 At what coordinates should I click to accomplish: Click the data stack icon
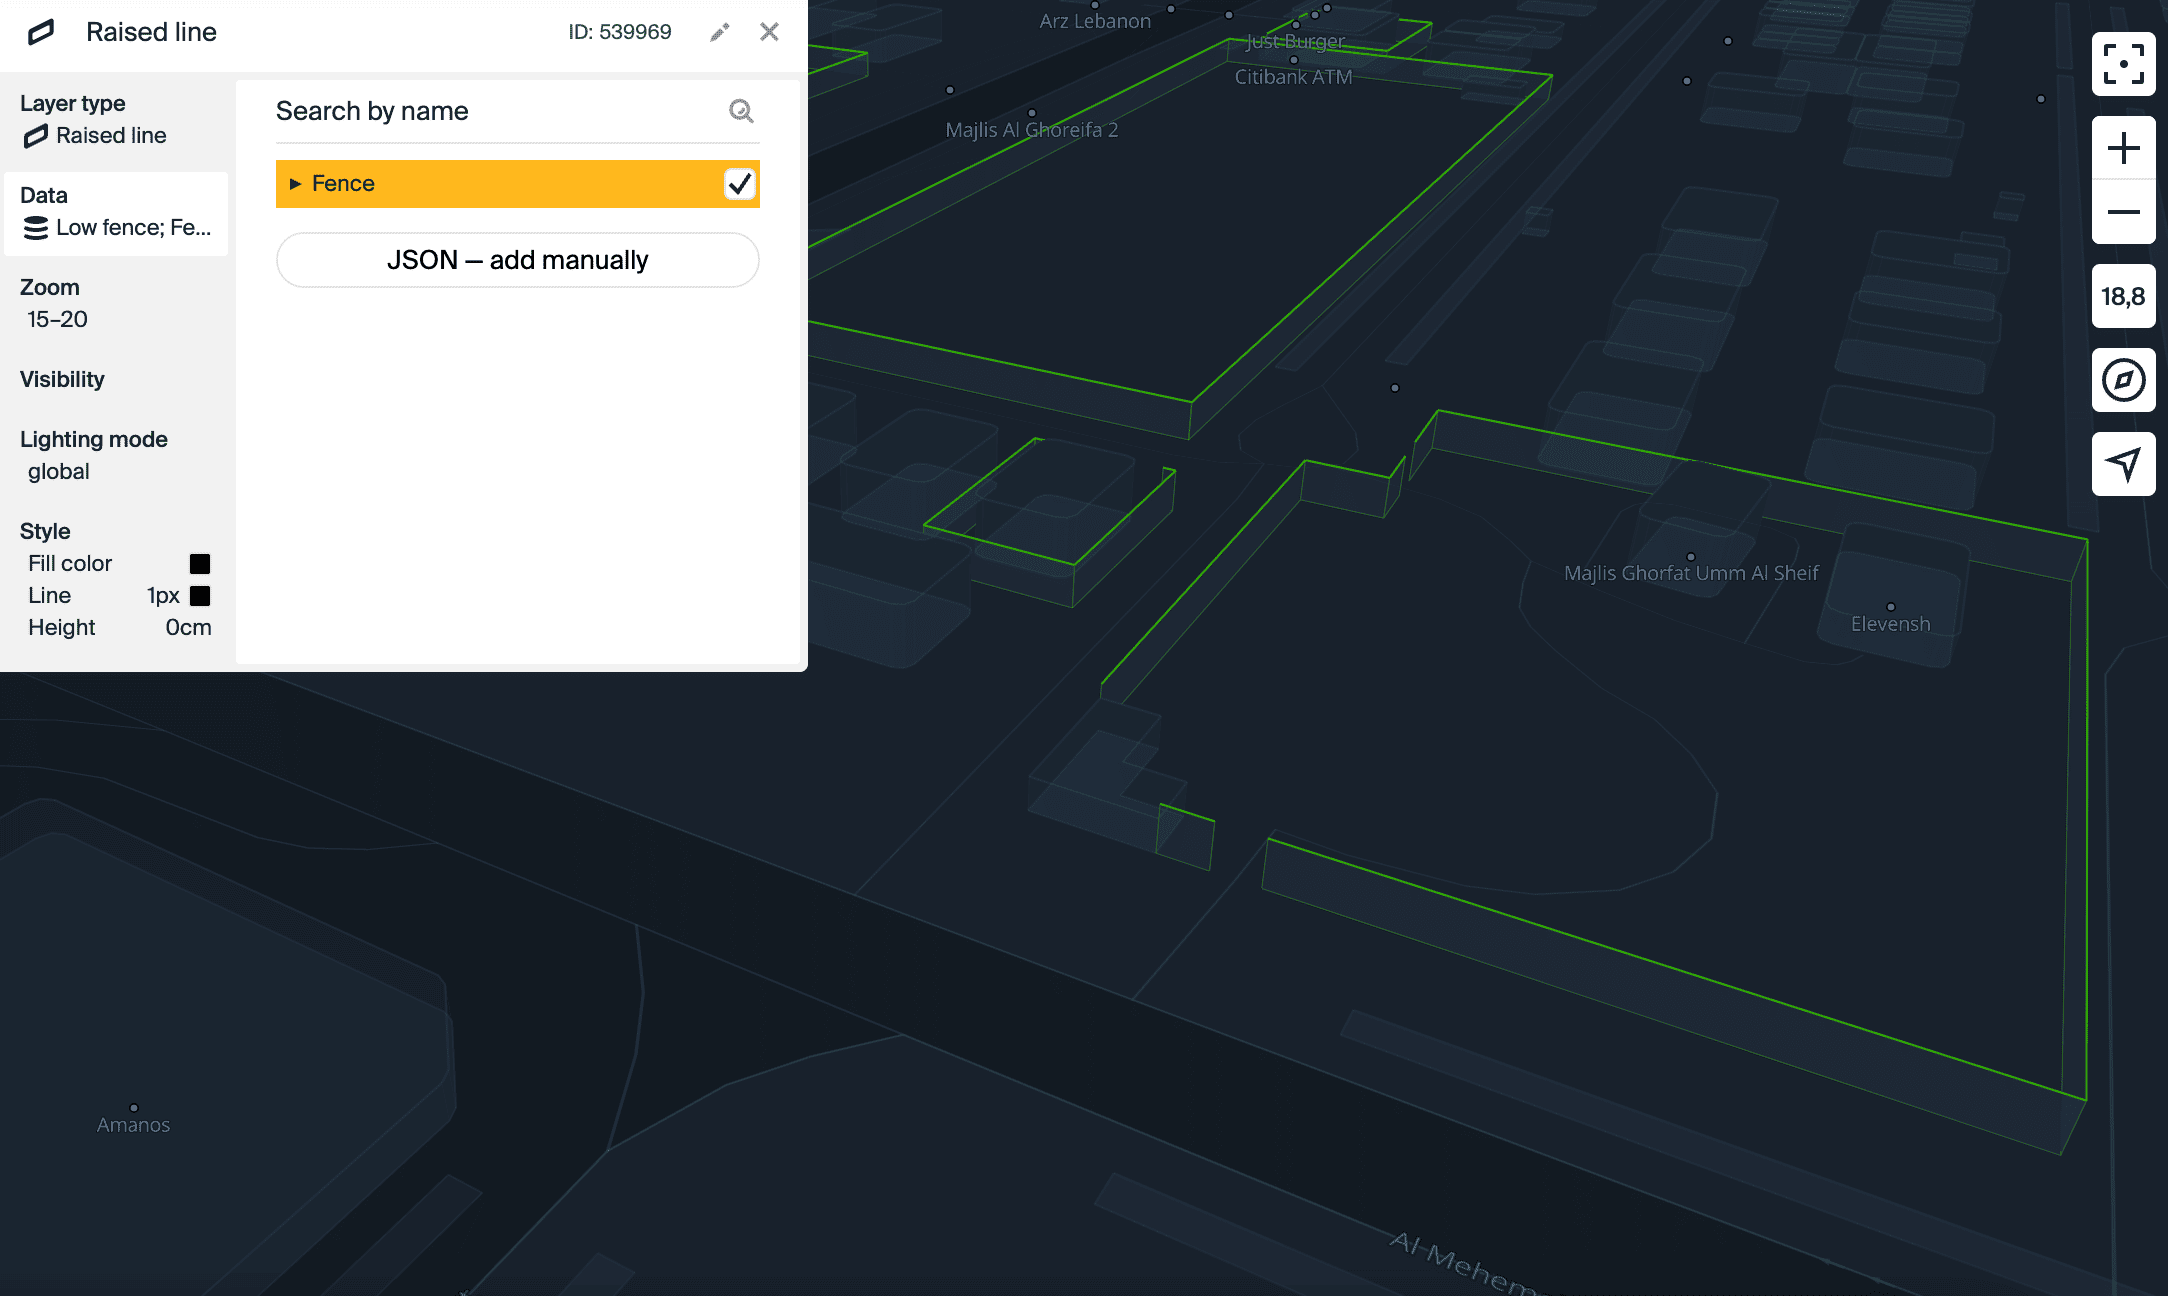point(36,228)
